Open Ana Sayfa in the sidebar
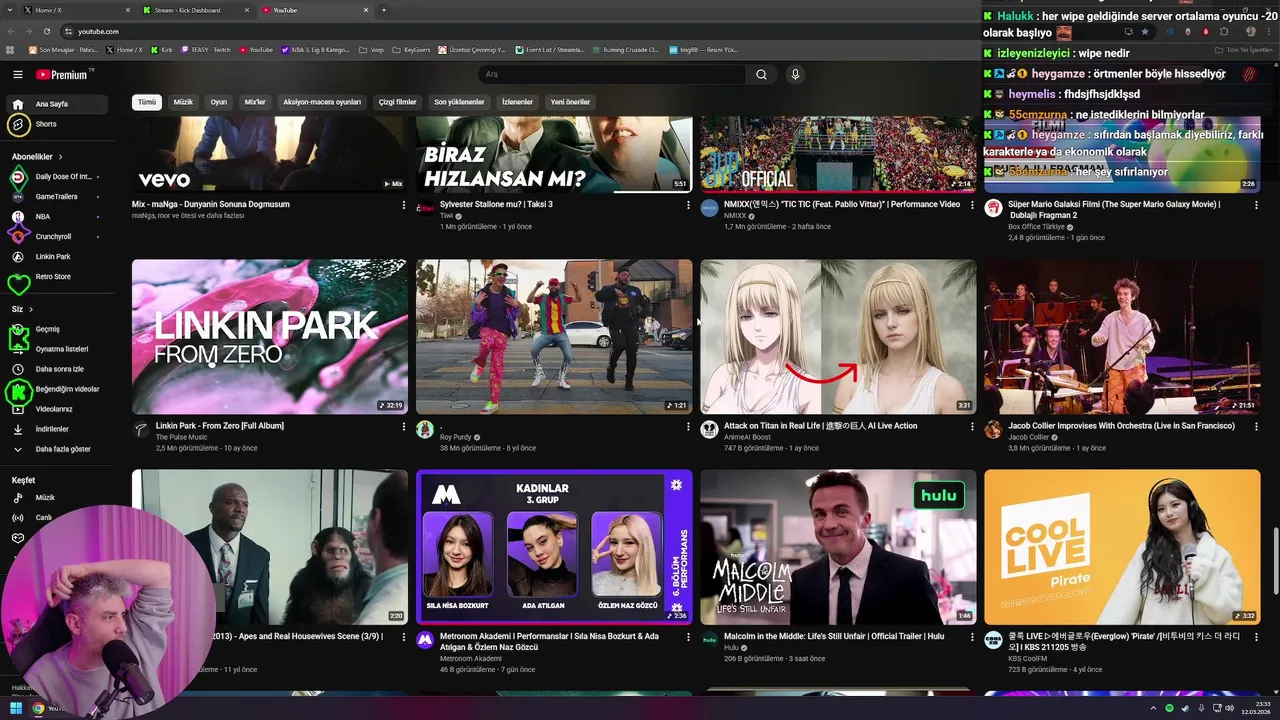The image size is (1280, 720). [x=58, y=104]
